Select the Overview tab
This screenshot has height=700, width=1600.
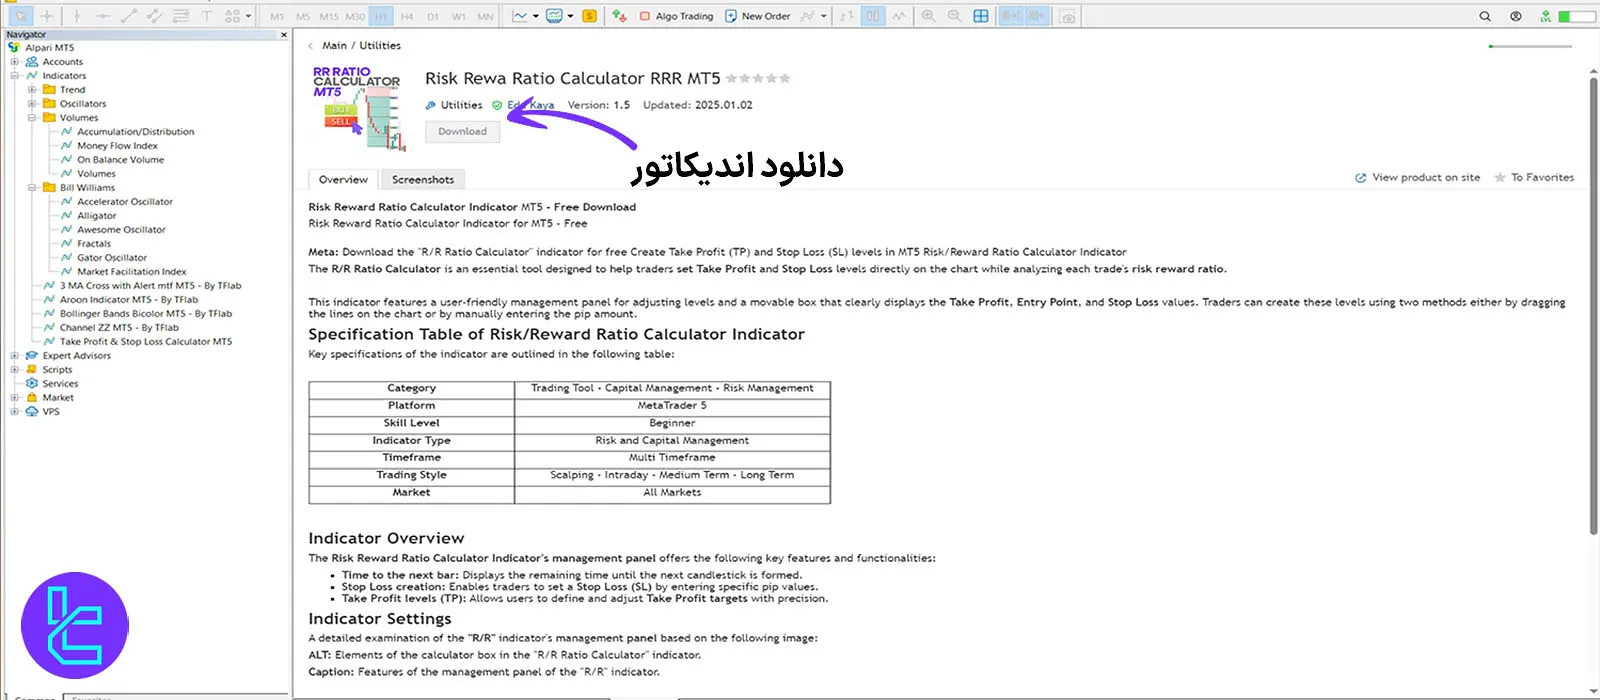[343, 180]
